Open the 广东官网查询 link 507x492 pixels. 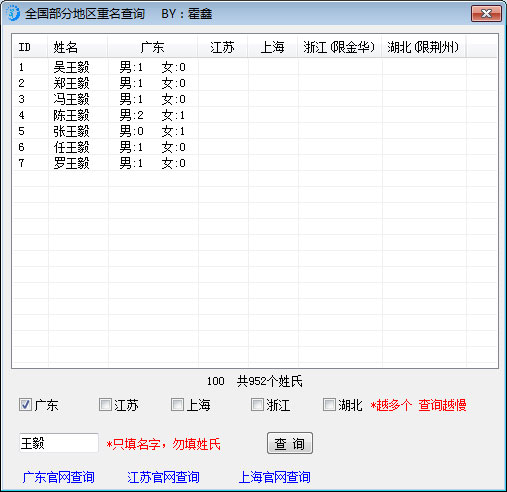coord(58,477)
